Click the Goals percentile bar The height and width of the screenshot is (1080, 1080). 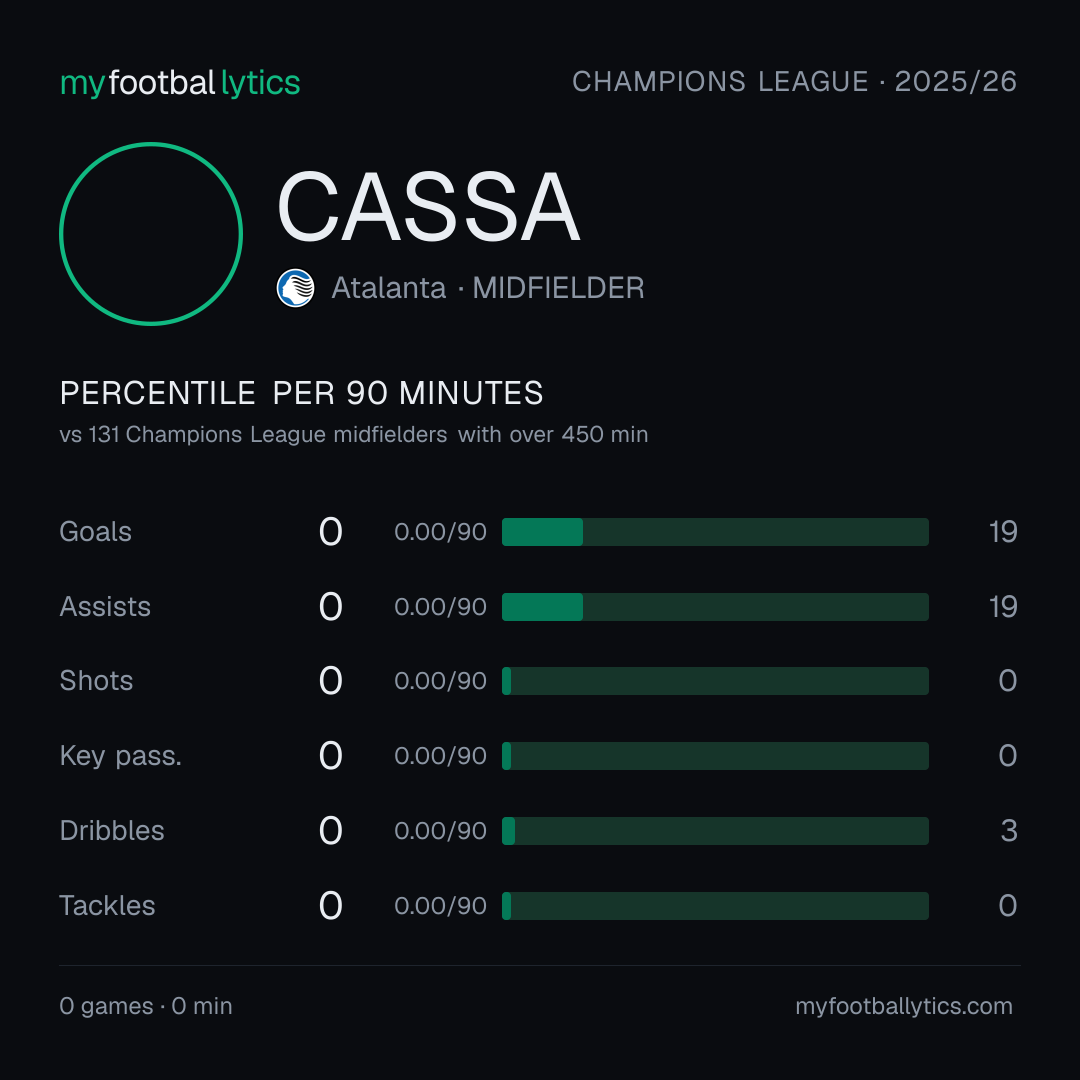tap(715, 532)
